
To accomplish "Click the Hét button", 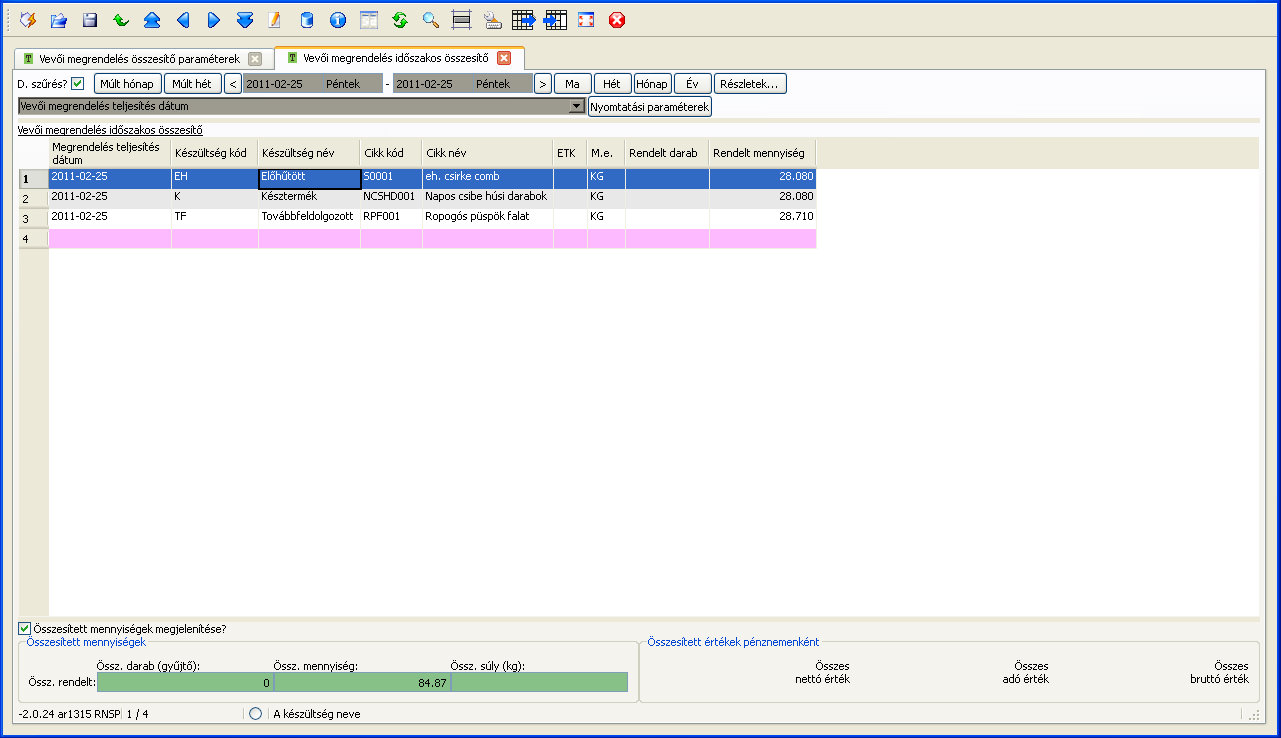I will [613, 84].
